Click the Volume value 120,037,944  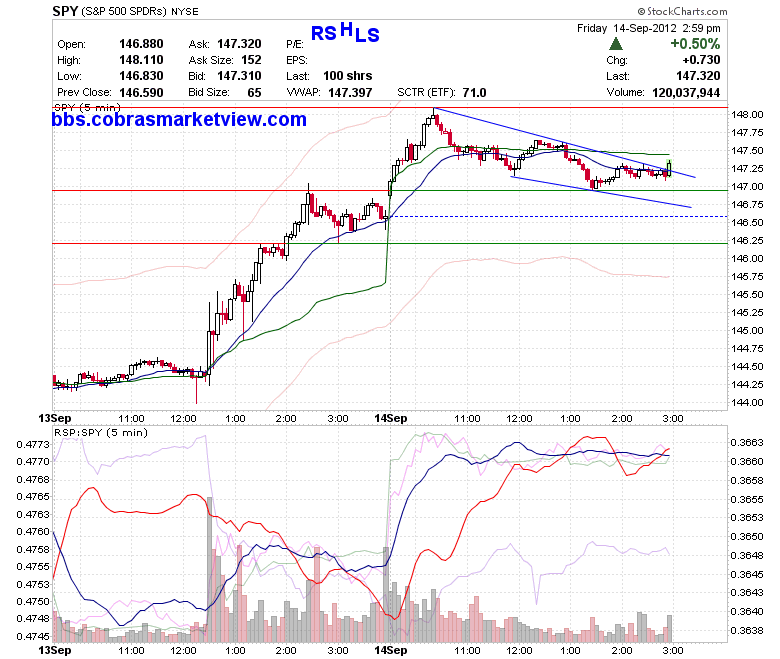coord(686,93)
